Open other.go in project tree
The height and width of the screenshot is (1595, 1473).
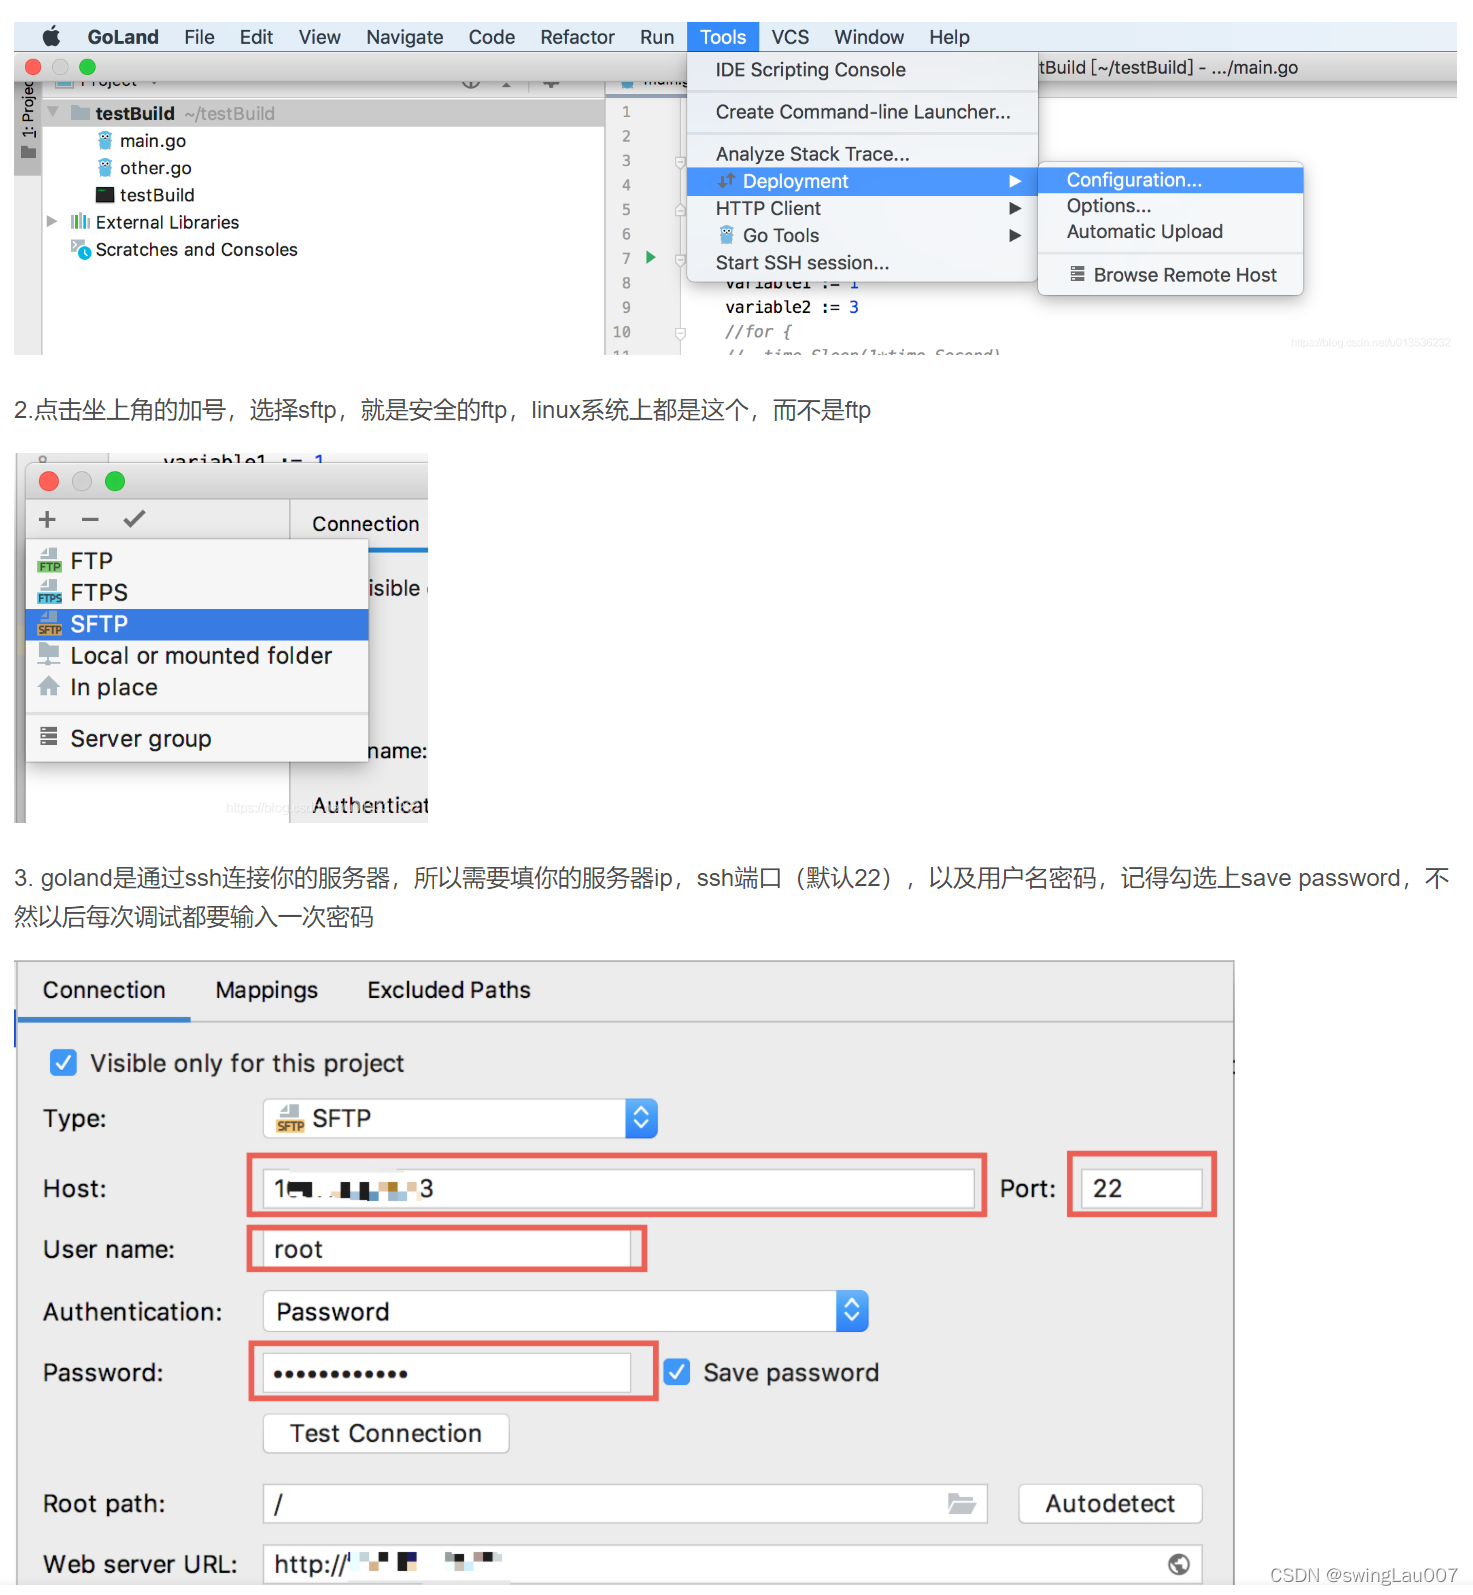click(x=156, y=168)
